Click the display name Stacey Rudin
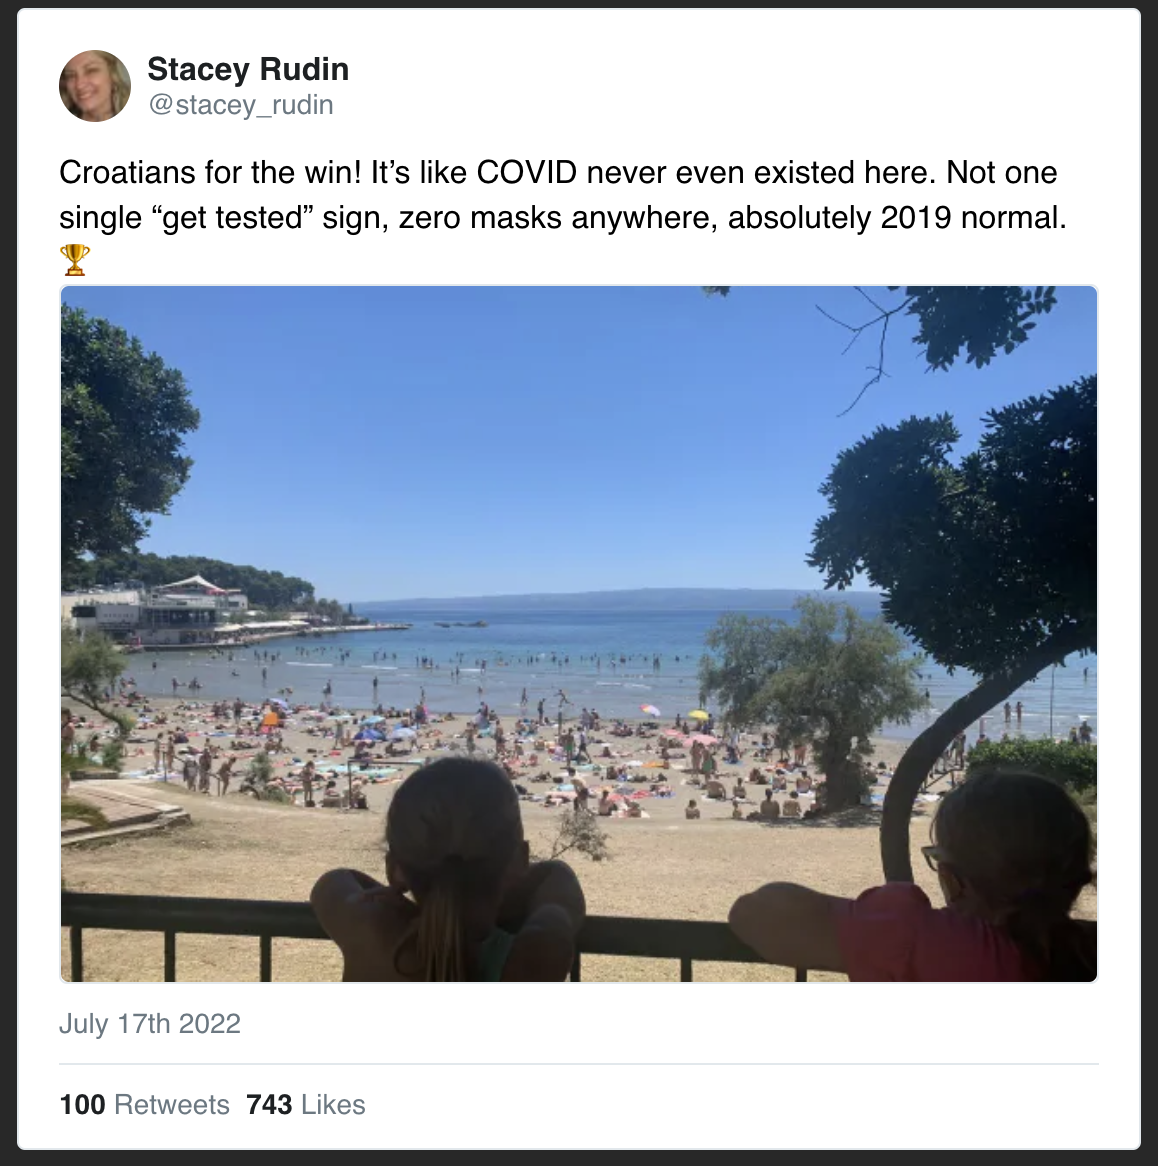1158x1166 pixels. click(x=248, y=69)
